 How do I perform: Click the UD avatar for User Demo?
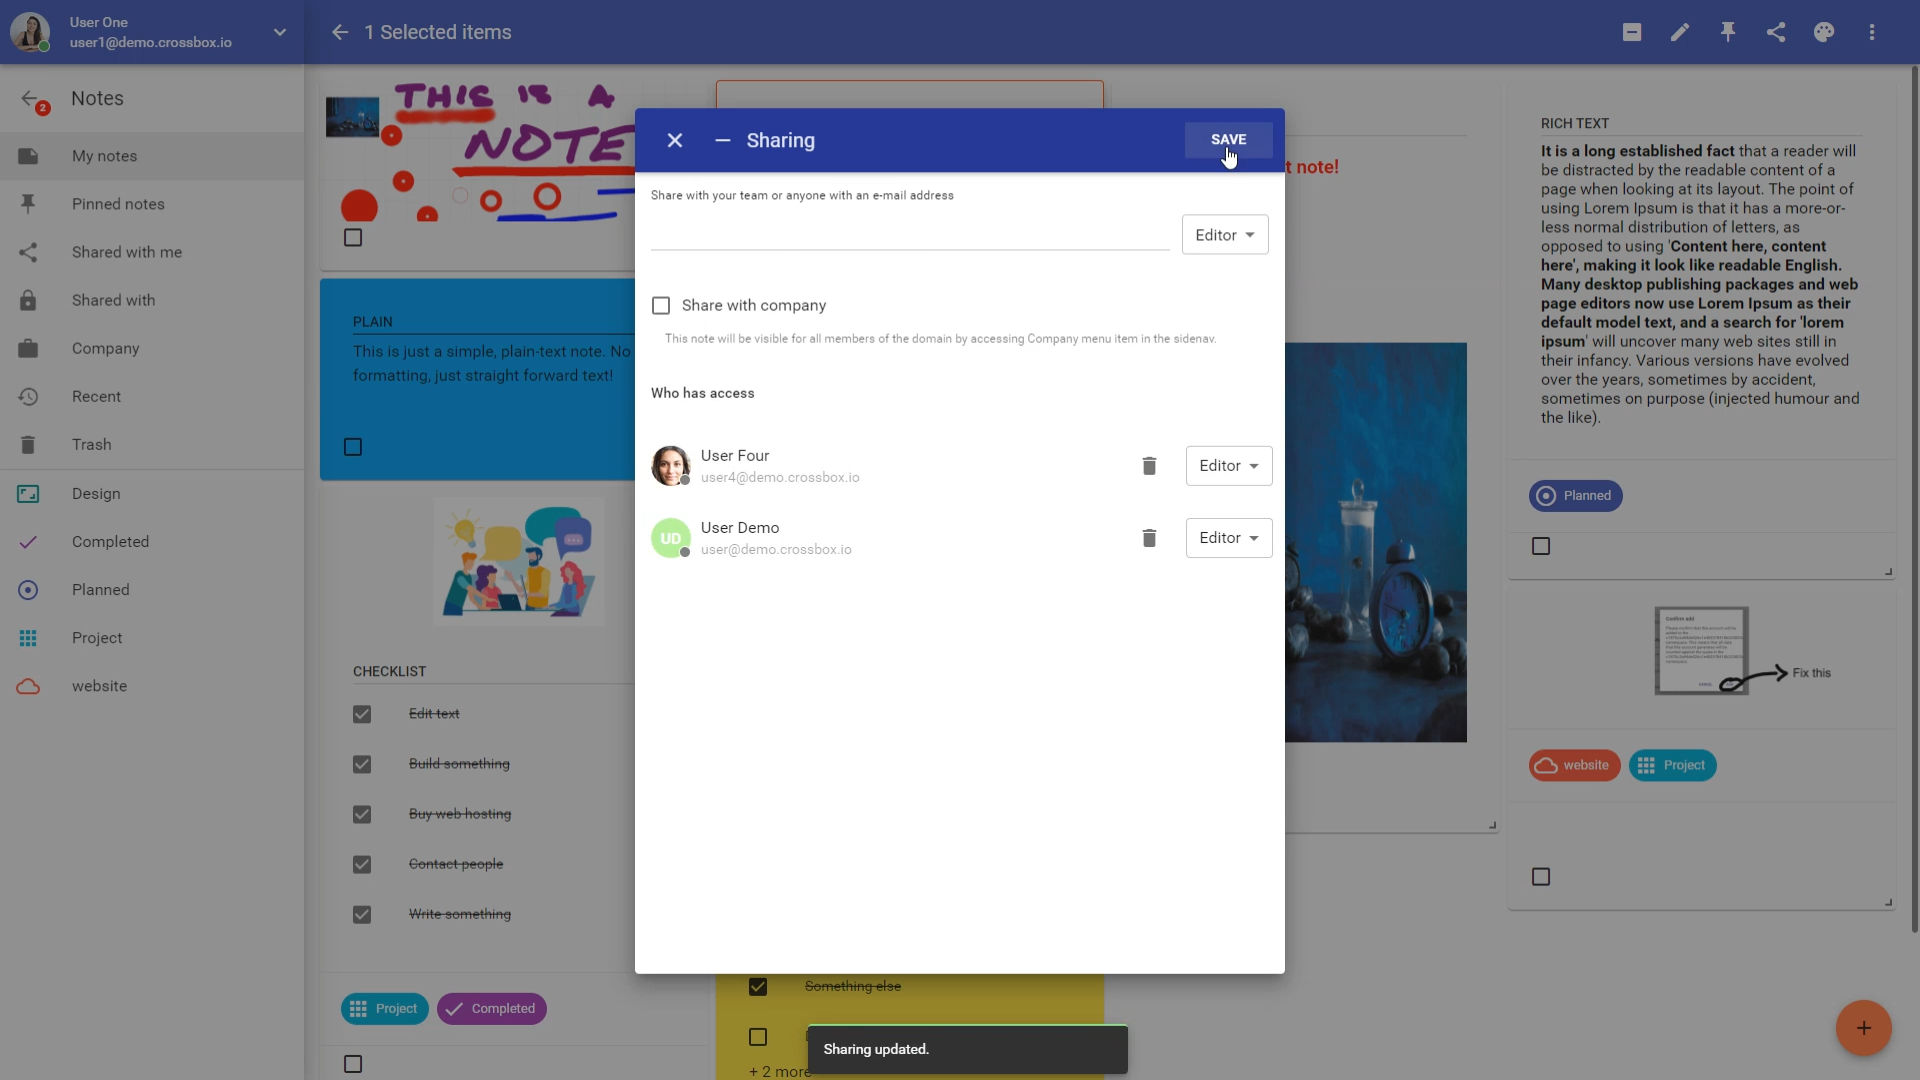tap(671, 538)
